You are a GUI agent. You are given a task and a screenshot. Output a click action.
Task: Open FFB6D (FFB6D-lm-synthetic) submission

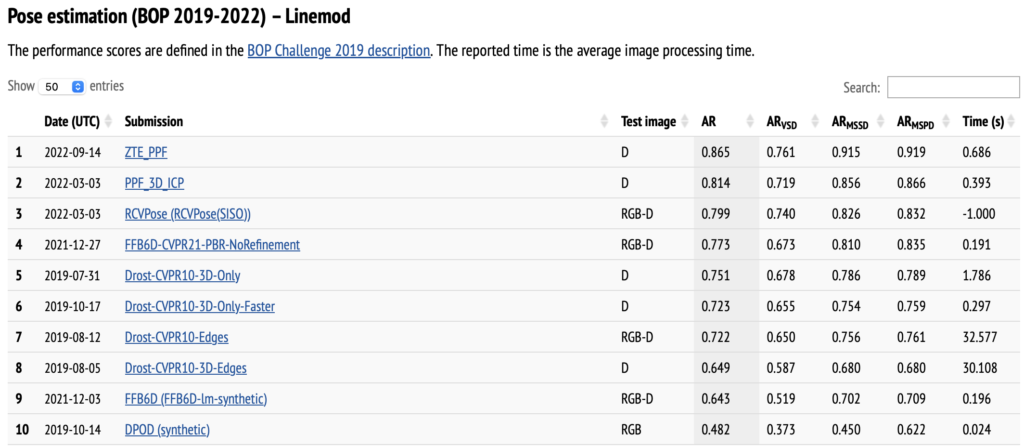pos(195,399)
